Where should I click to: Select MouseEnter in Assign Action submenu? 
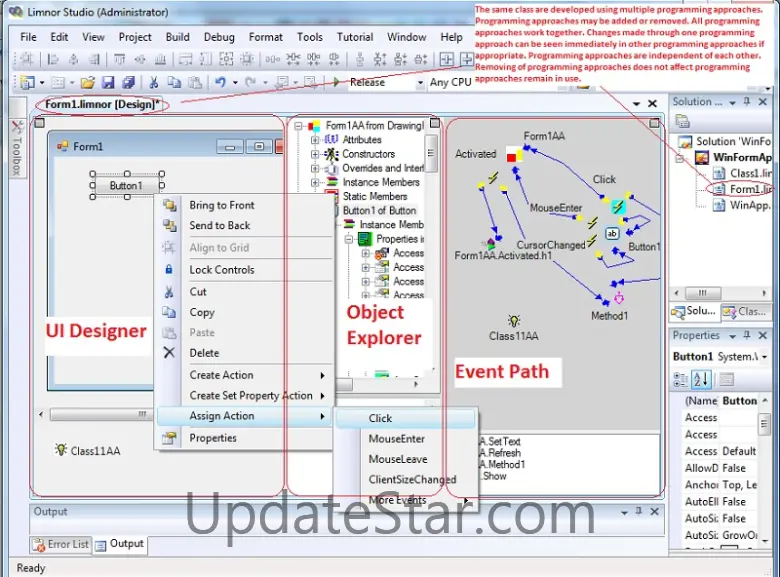pyautogui.click(x=405, y=439)
